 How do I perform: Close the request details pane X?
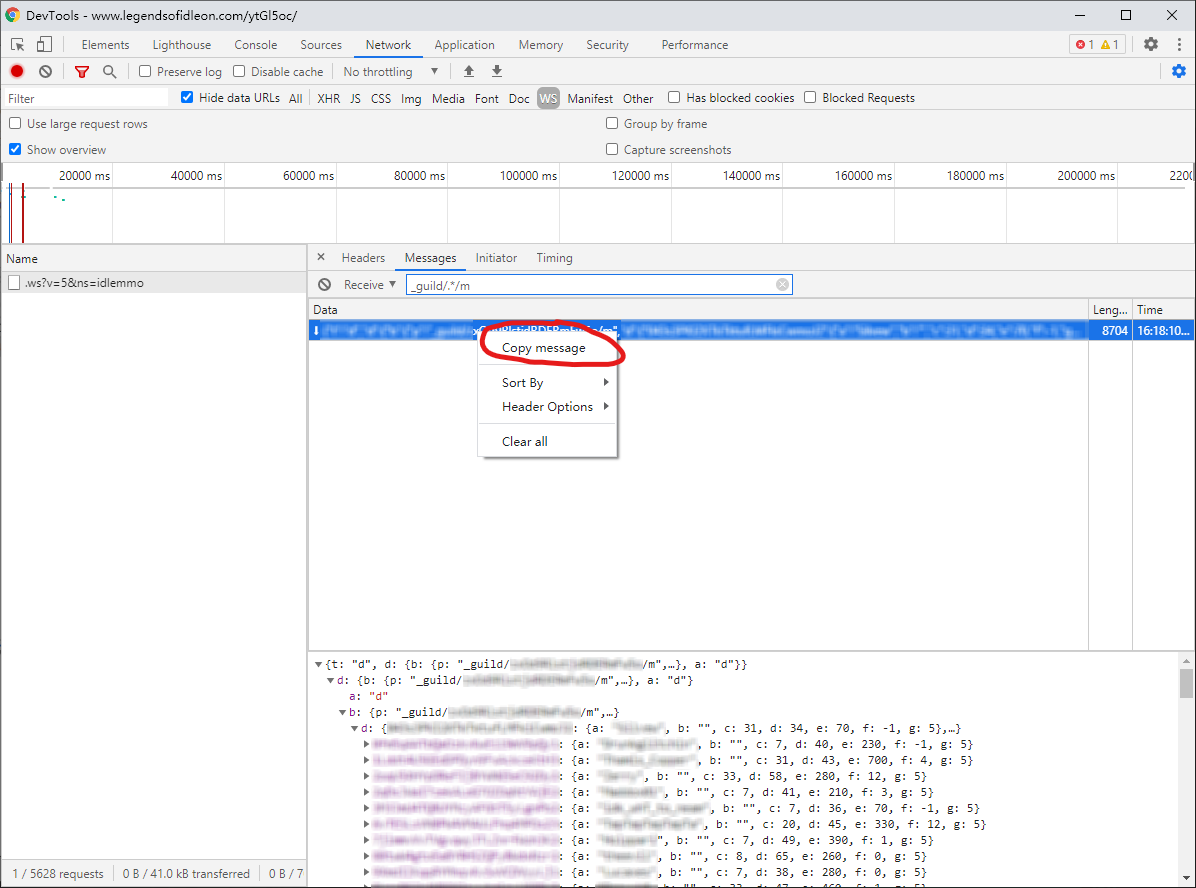(321, 257)
